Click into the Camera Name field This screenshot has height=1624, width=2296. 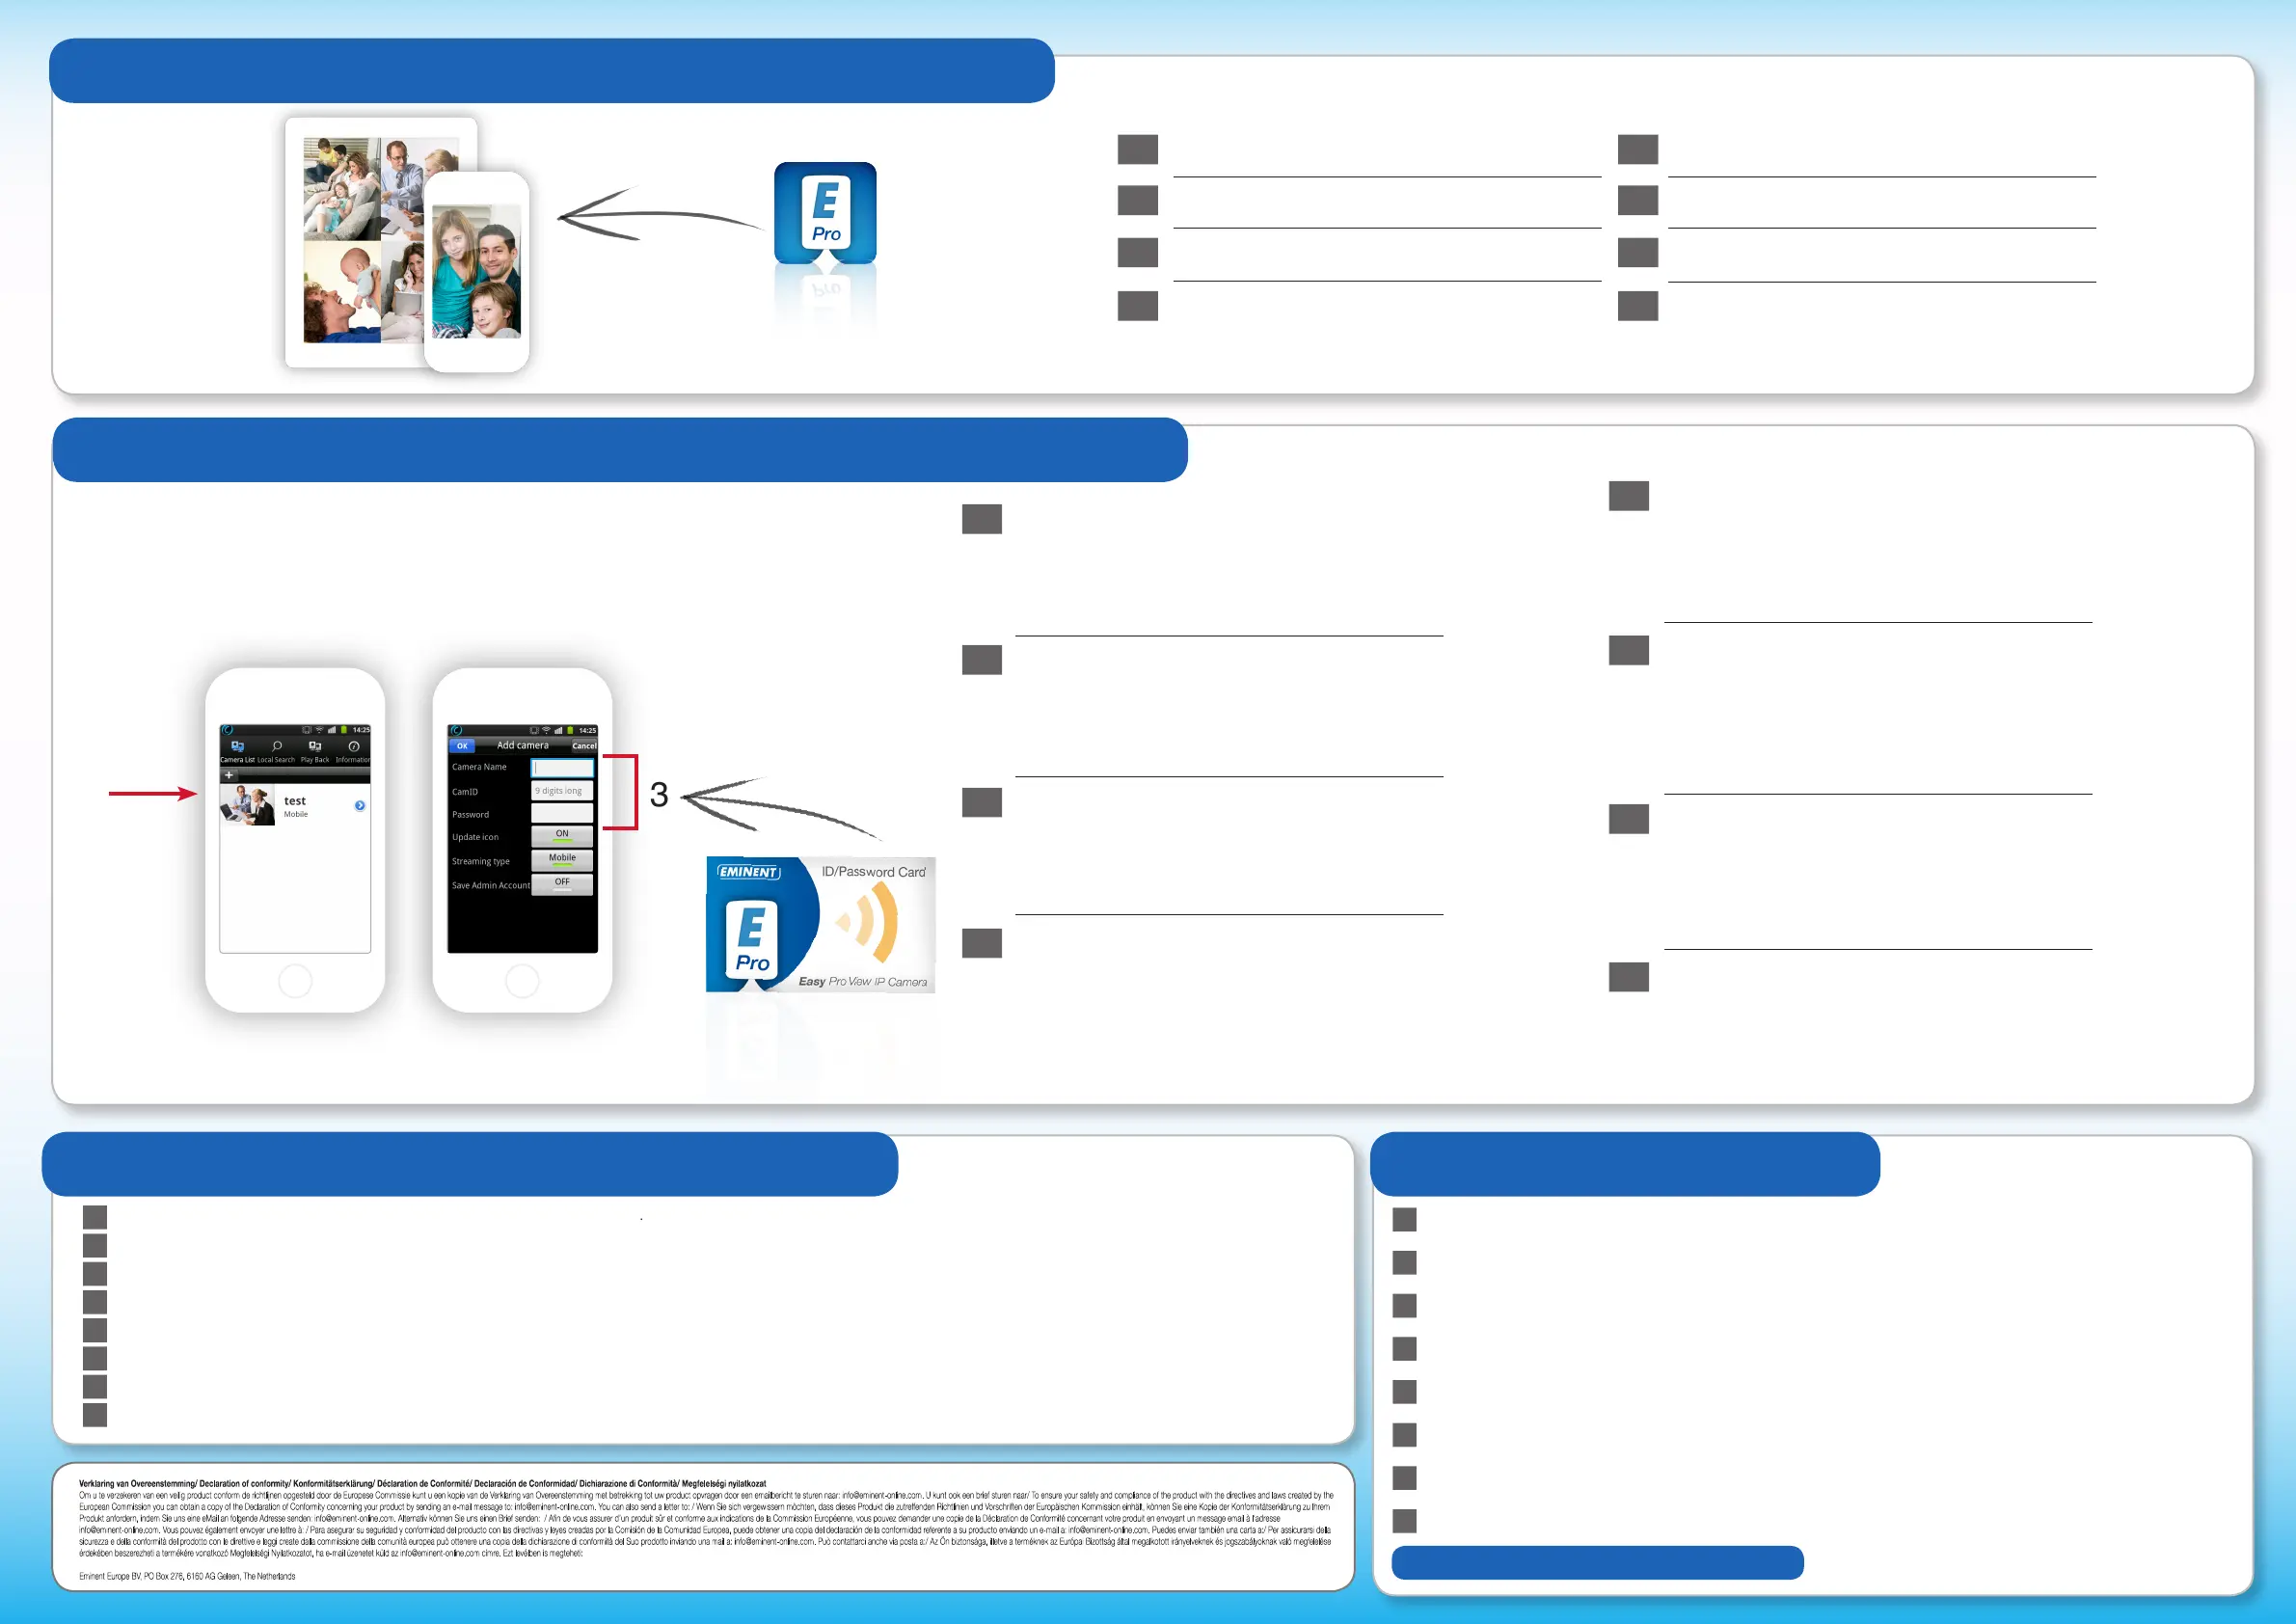[x=562, y=768]
